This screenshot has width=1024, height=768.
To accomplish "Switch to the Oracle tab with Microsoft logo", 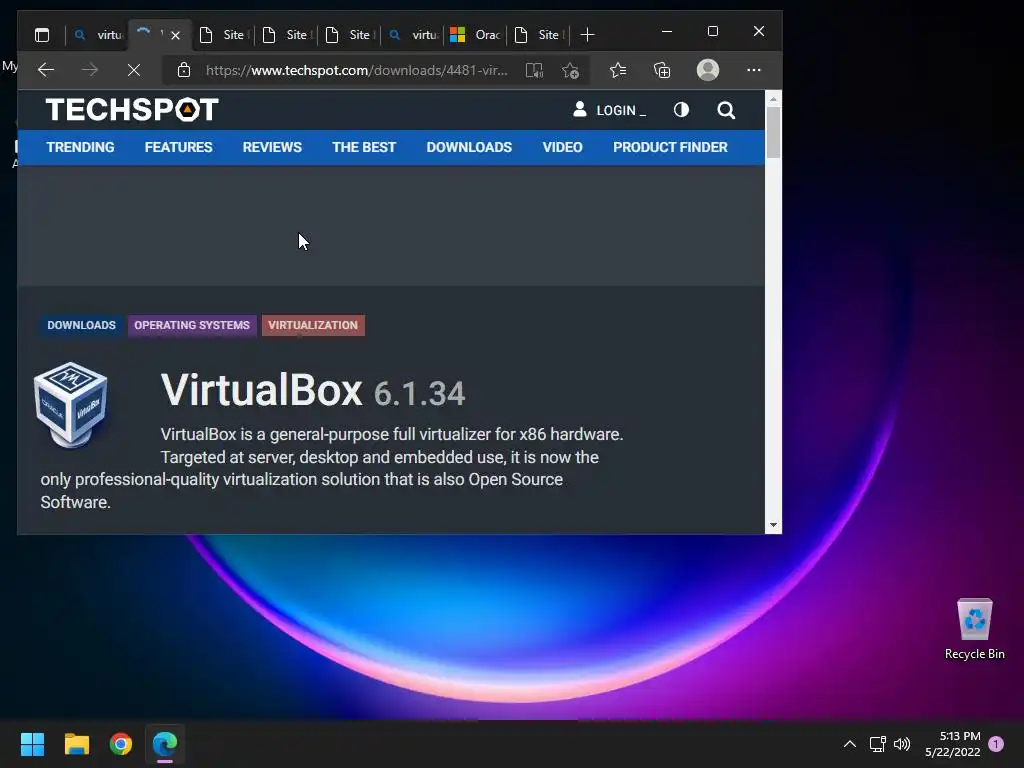I will point(475,35).
